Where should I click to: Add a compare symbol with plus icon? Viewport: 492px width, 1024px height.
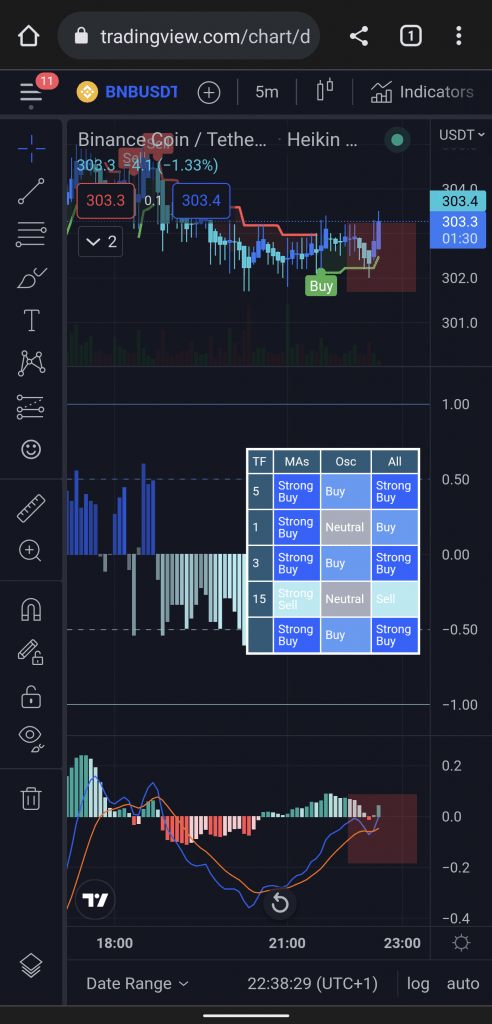208,92
